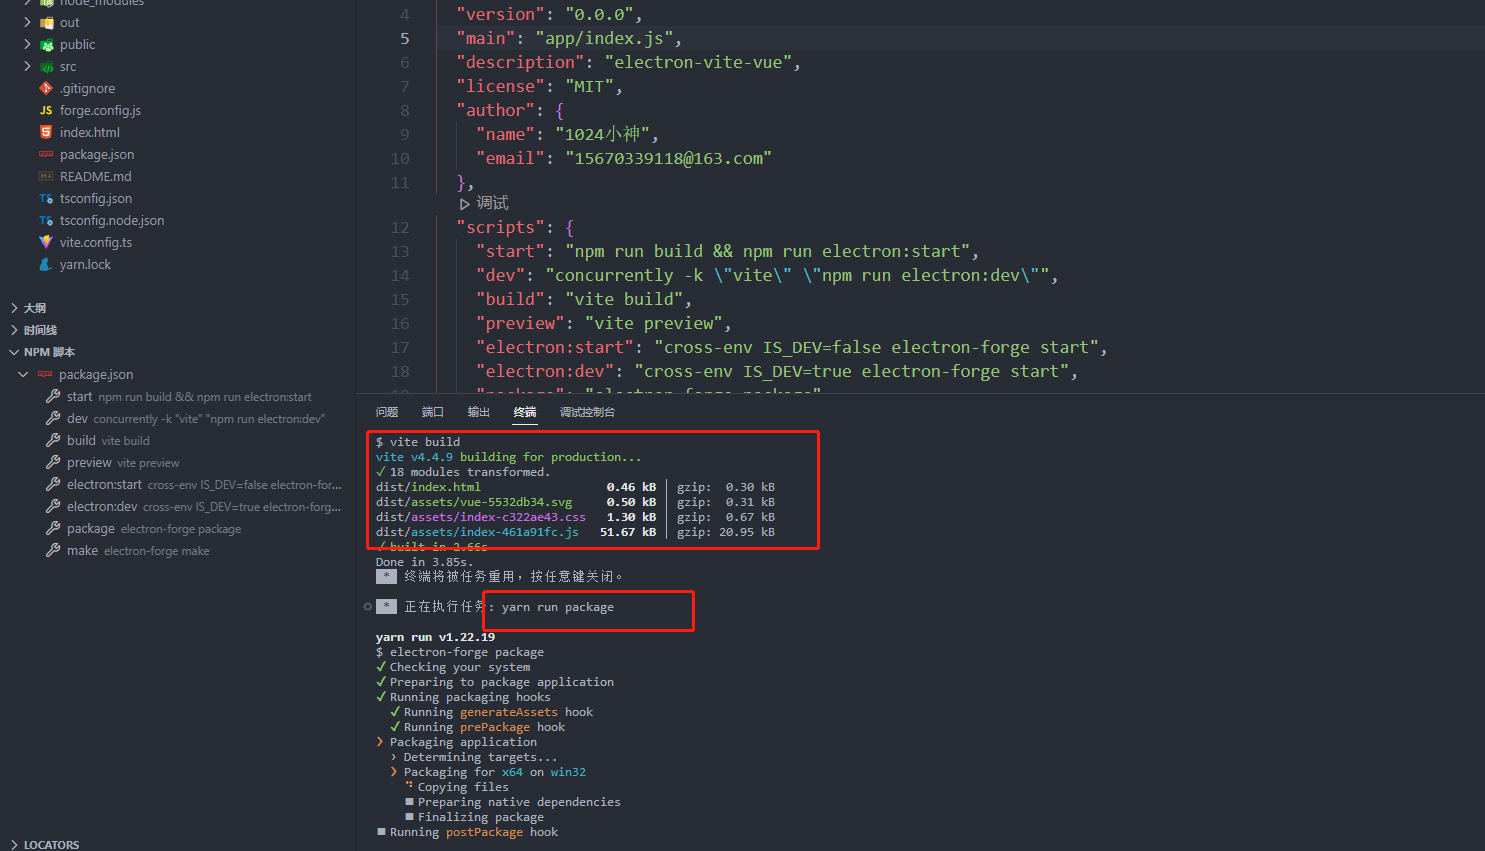The height and width of the screenshot is (851, 1485).
Task: Click the git icon beside .gitignore
Action: pos(44,88)
